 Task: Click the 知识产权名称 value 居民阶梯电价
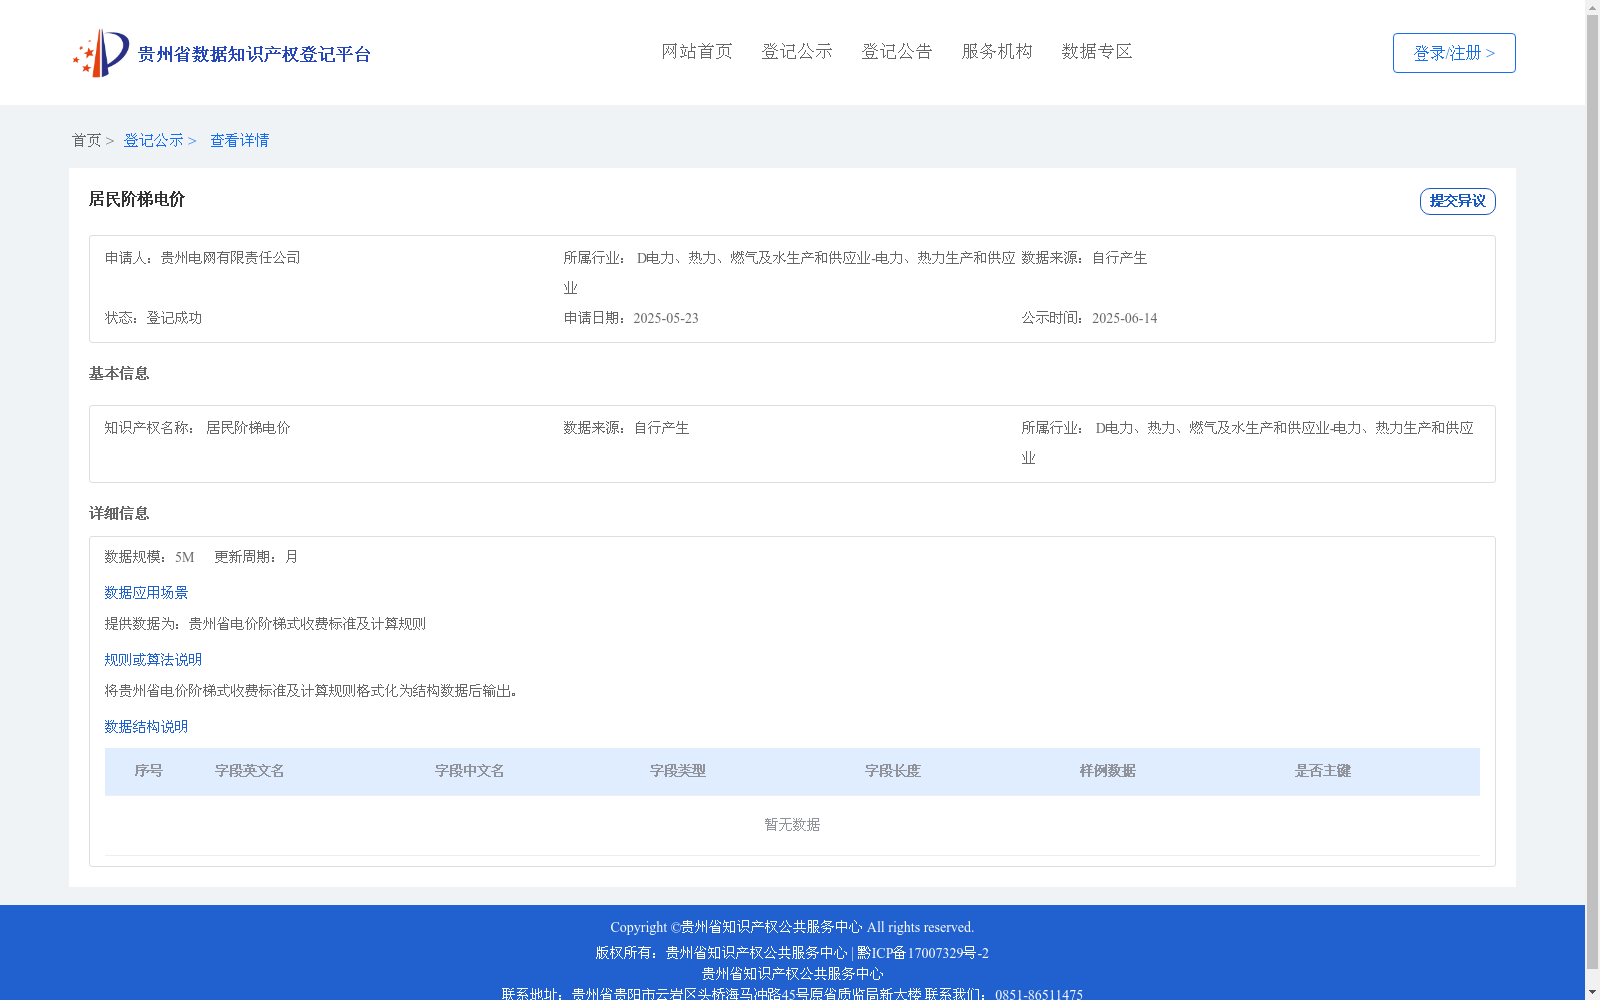click(248, 428)
